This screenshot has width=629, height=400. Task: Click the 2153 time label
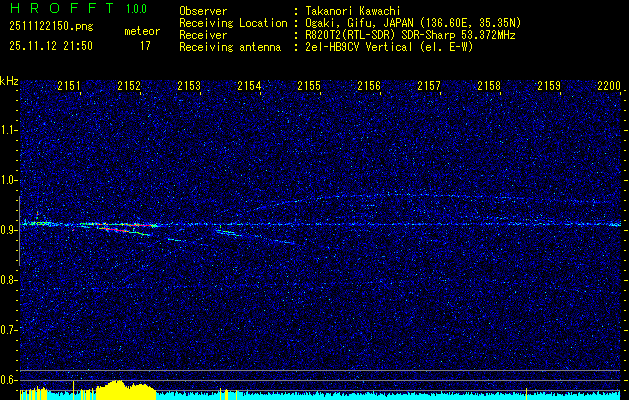[188, 87]
